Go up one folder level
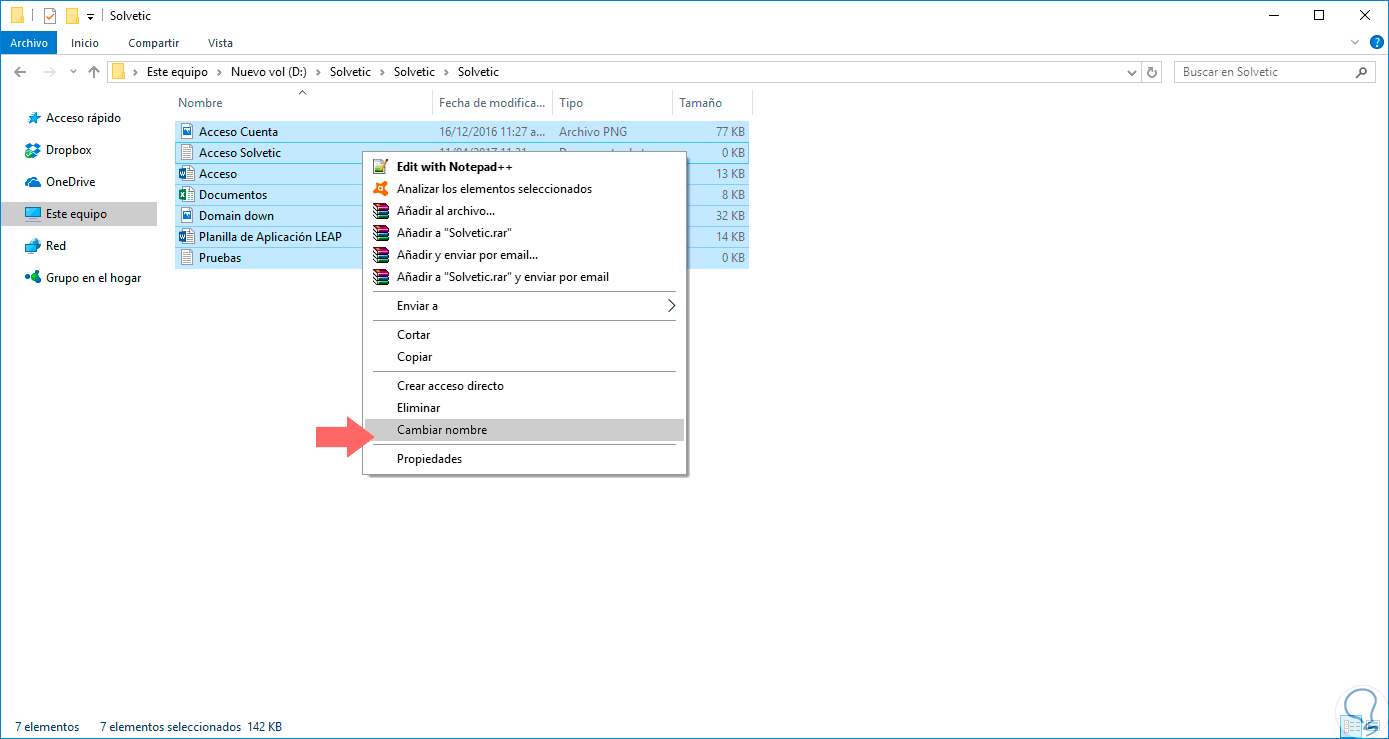 pyautogui.click(x=94, y=72)
